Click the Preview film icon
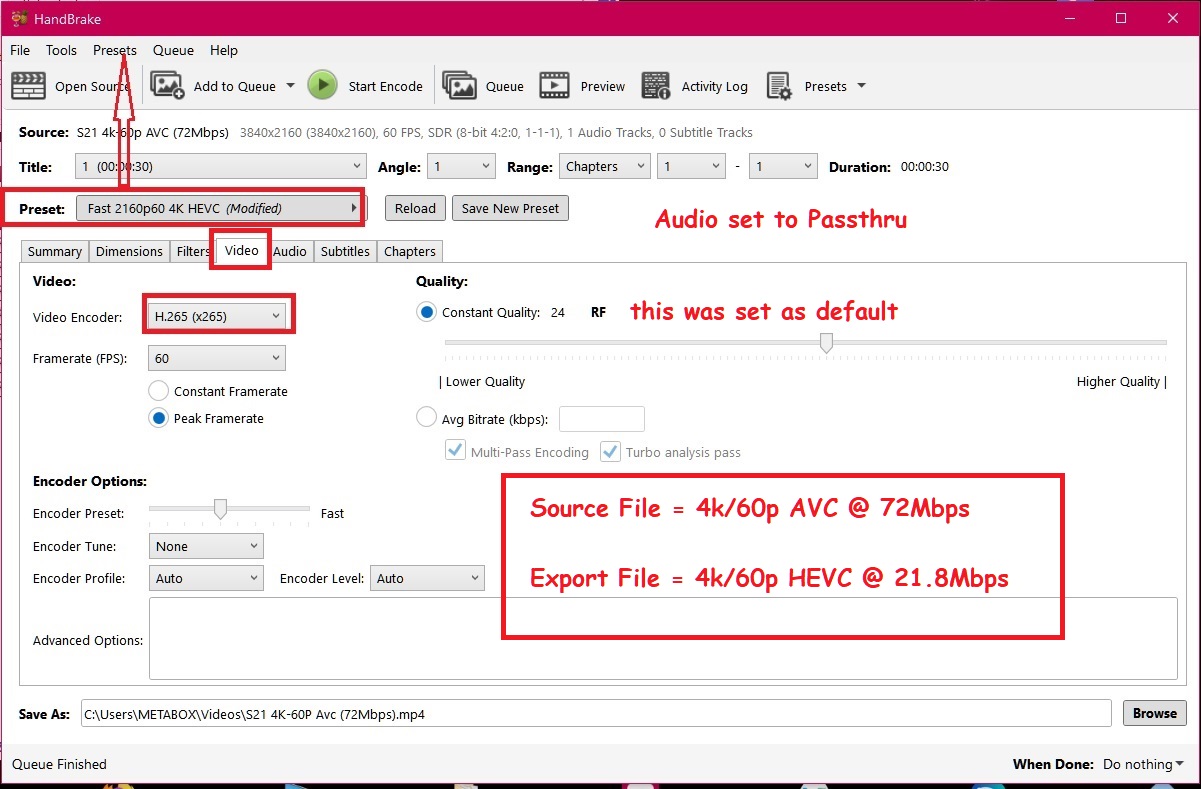 coord(554,86)
